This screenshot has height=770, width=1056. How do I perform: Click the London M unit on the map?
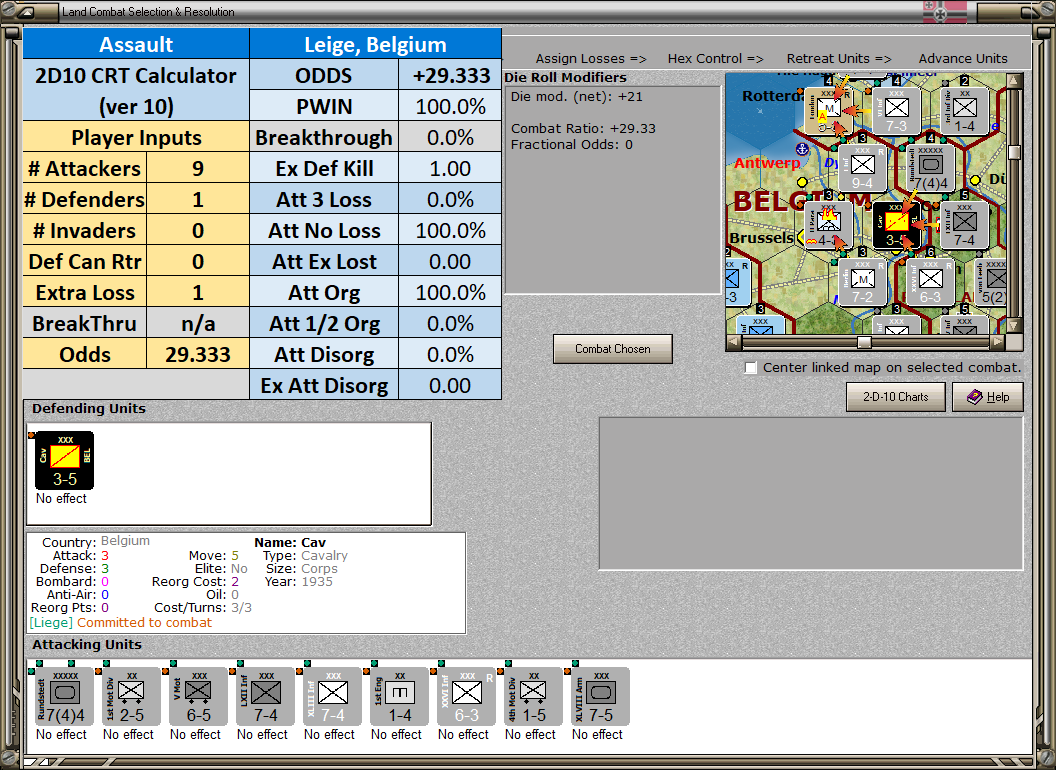tap(829, 111)
